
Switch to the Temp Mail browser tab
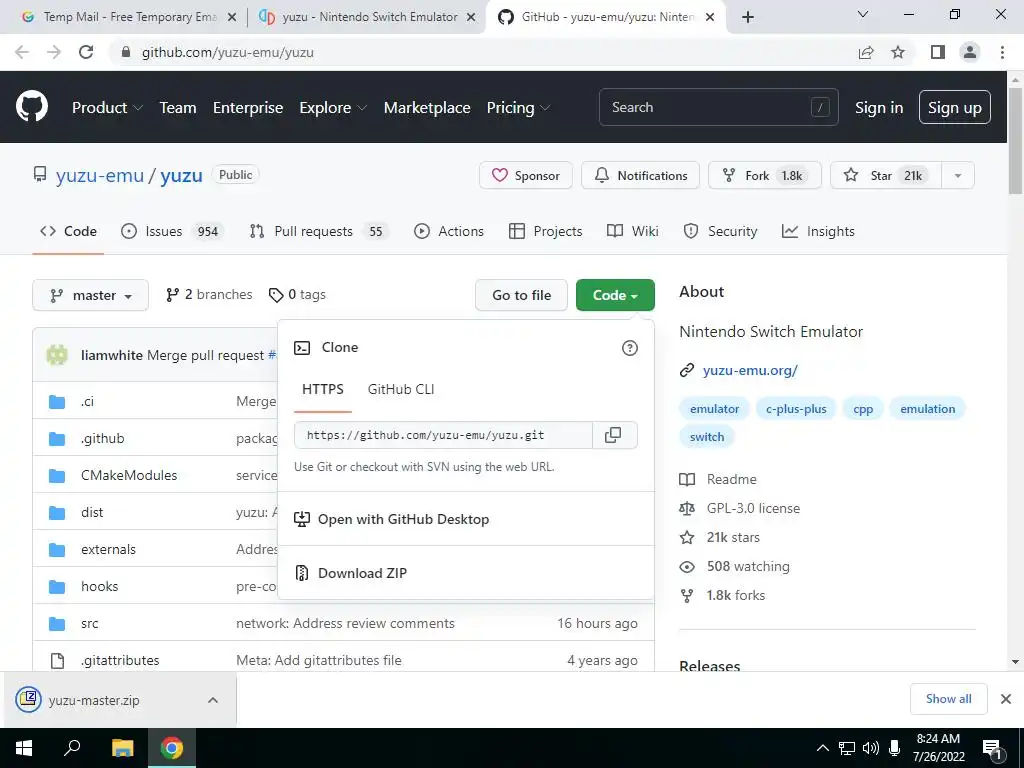tap(129, 17)
